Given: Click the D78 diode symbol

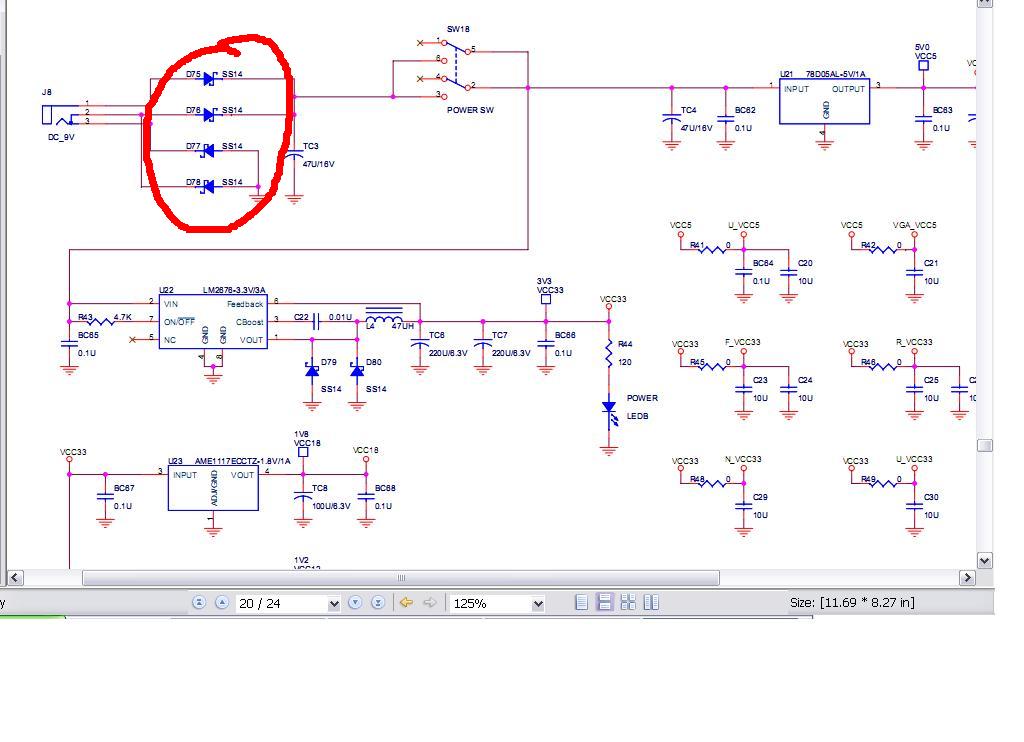Looking at the screenshot, I should [208, 187].
